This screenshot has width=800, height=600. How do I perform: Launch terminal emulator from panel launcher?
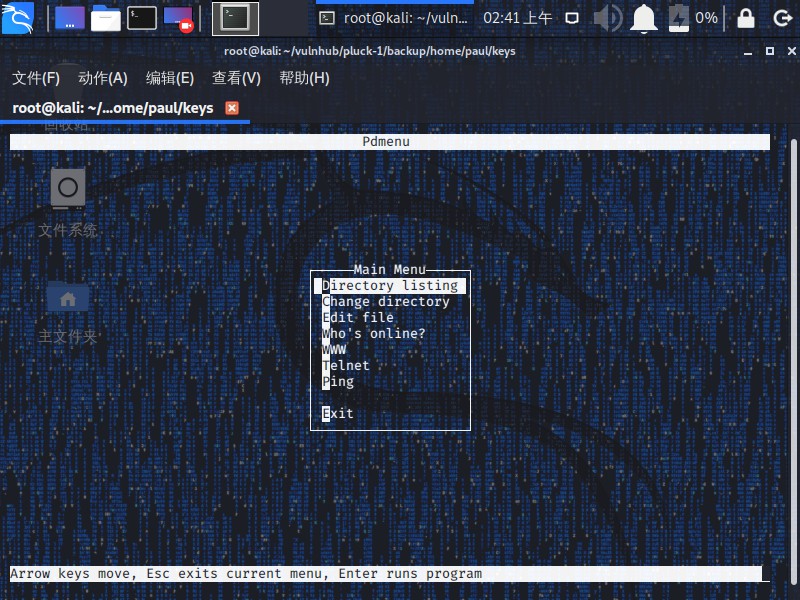click(x=141, y=18)
